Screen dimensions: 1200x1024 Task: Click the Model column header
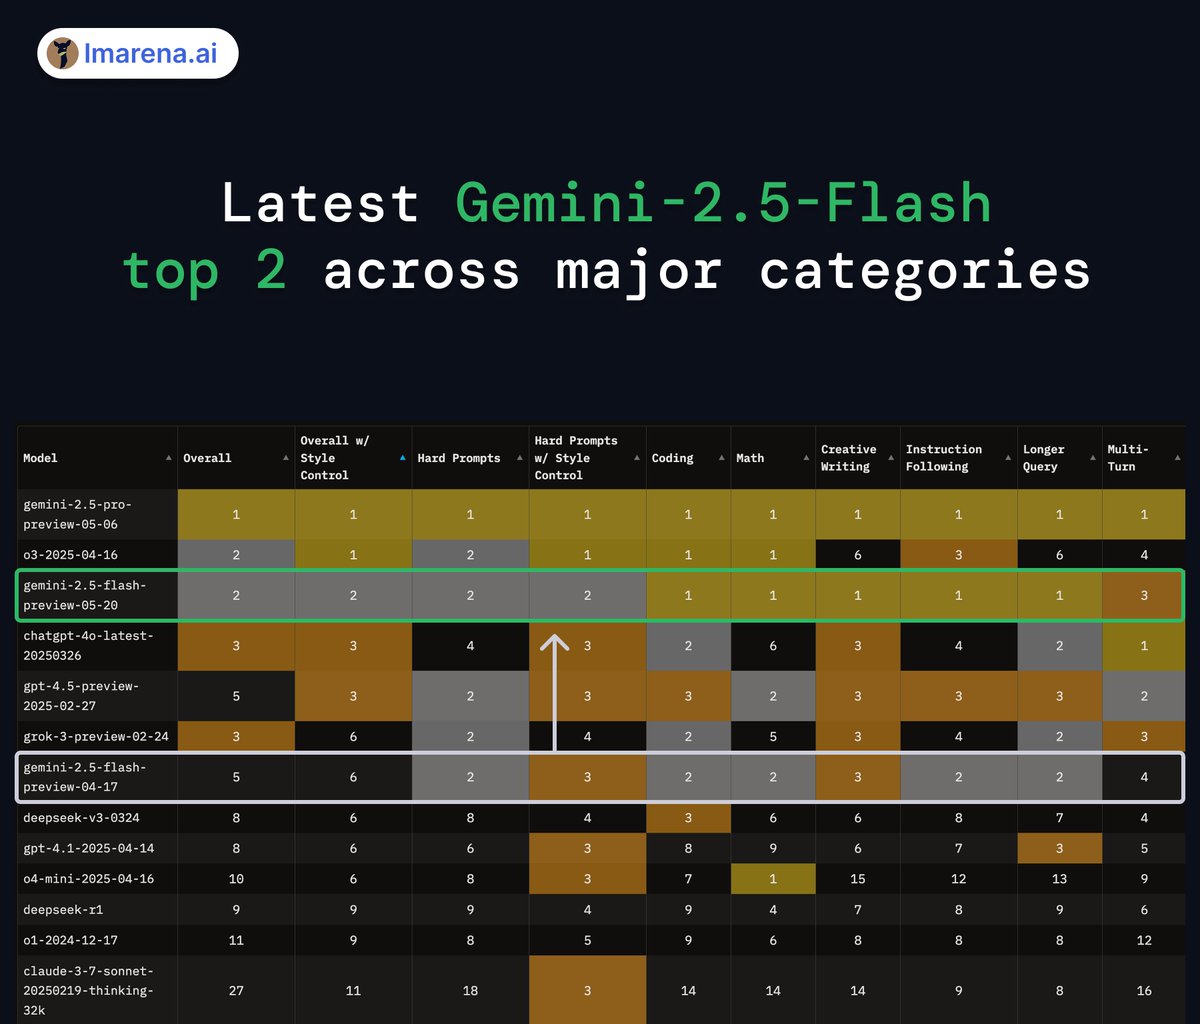(97, 458)
